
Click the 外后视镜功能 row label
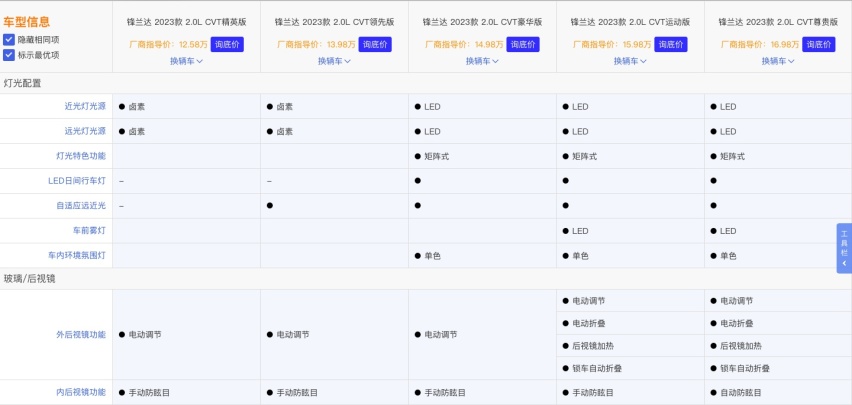[x=81, y=335]
